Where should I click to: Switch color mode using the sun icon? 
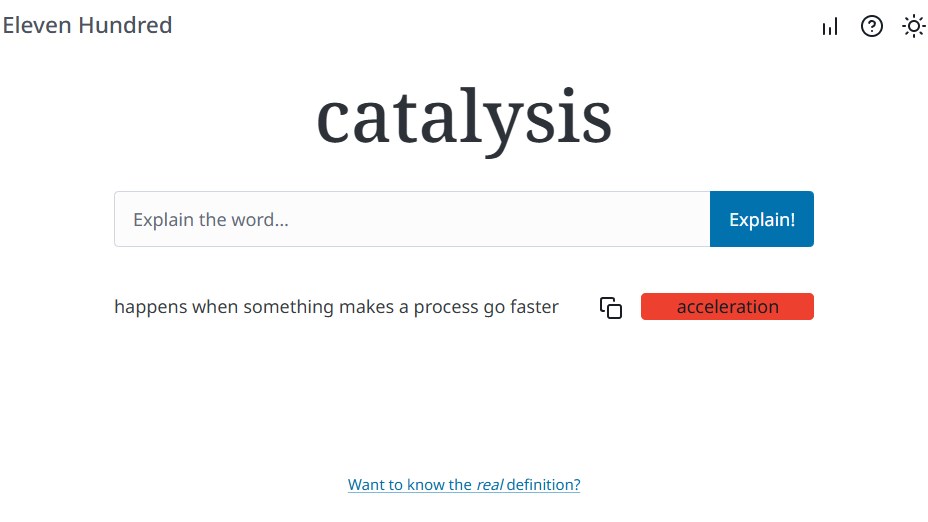point(914,27)
